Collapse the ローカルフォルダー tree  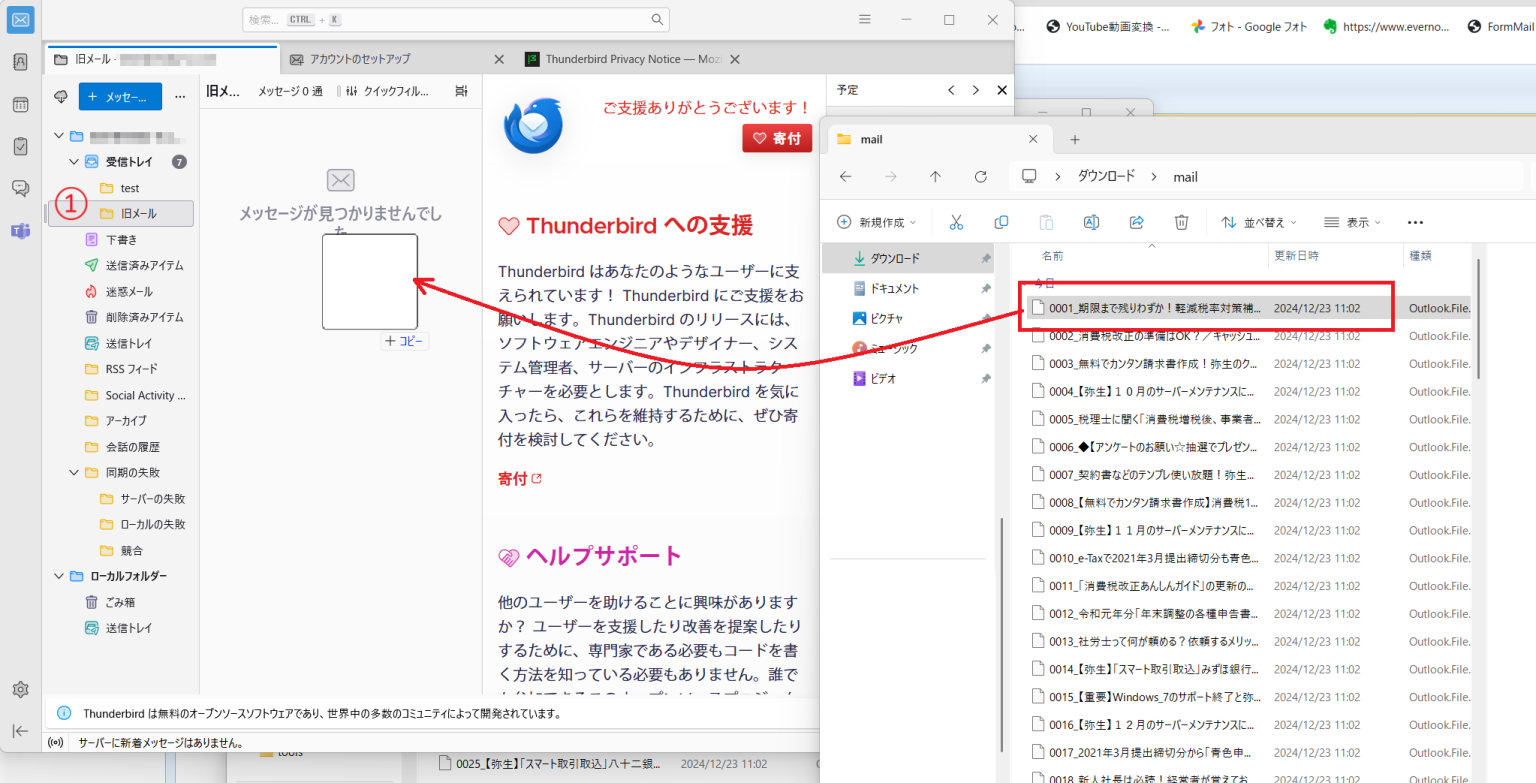[60, 576]
